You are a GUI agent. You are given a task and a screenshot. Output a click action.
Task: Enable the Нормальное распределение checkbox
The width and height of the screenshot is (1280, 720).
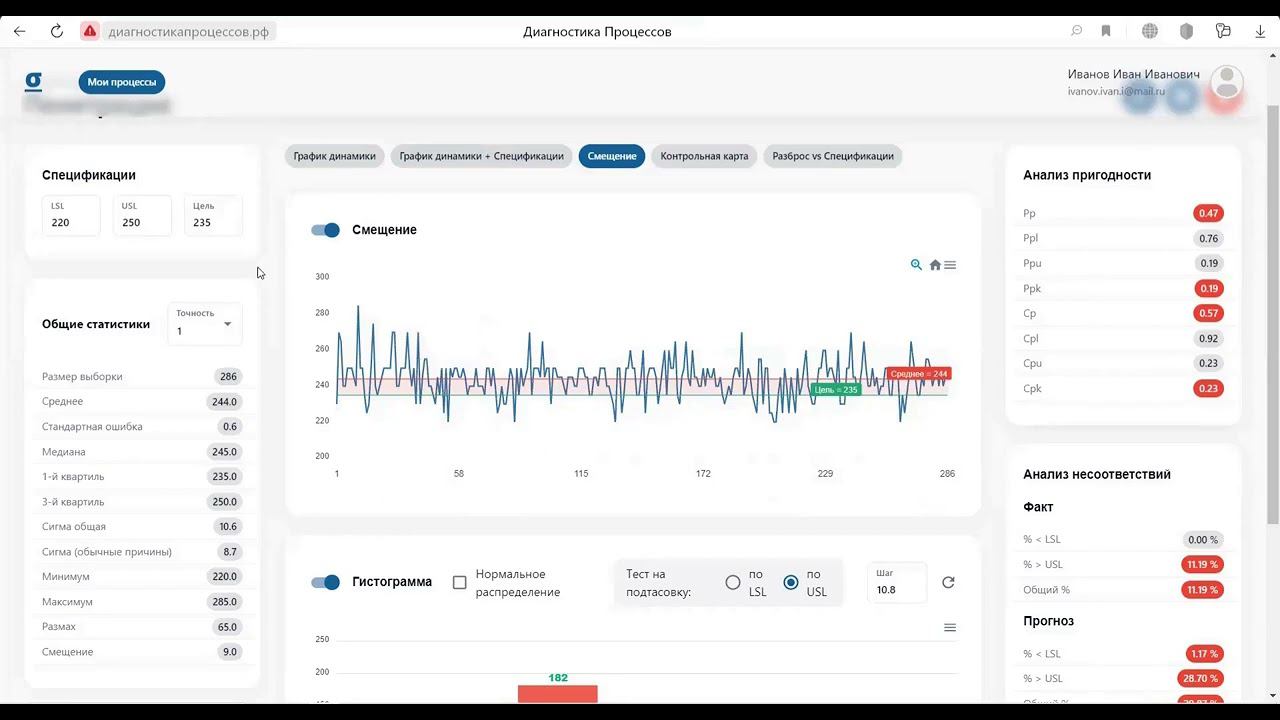tap(460, 582)
